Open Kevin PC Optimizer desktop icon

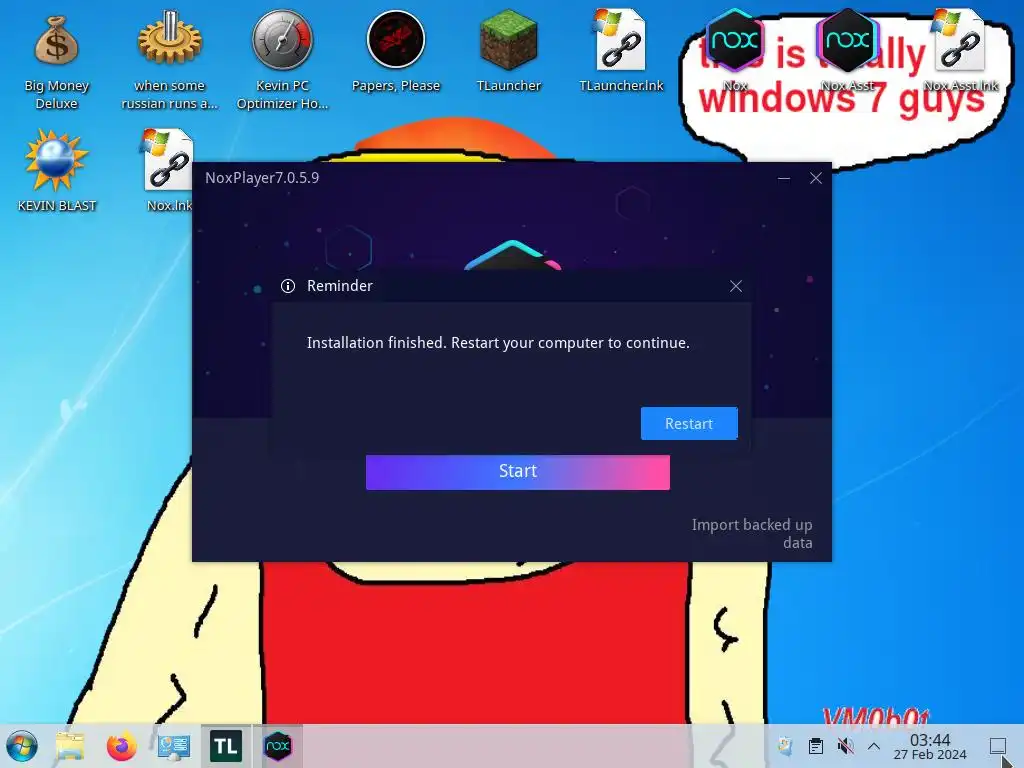[x=282, y=60]
